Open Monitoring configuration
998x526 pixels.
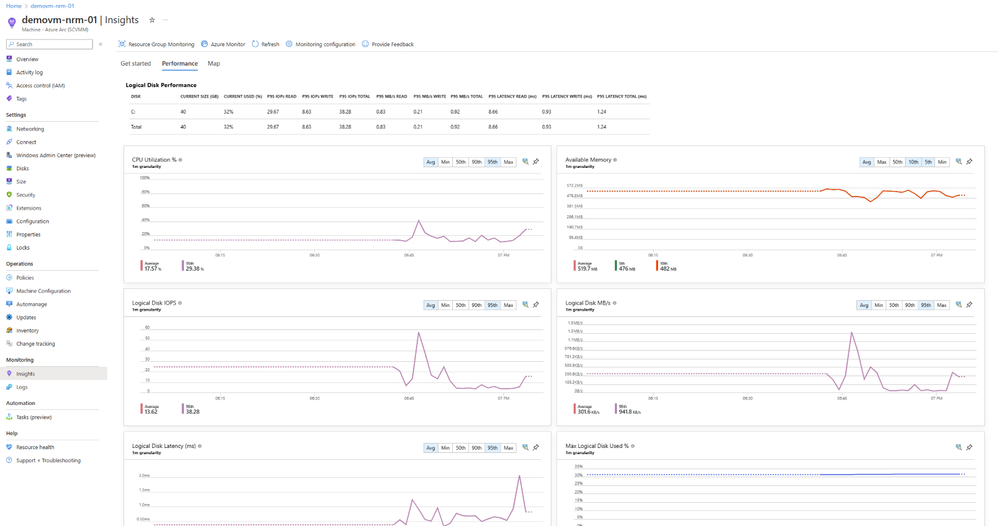click(320, 45)
